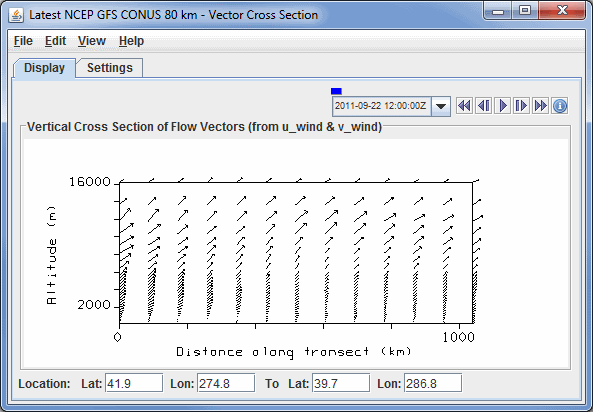
Task: Minimize the Vector Cross Section window
Action: pyautogui.click(x=498, y=11)
